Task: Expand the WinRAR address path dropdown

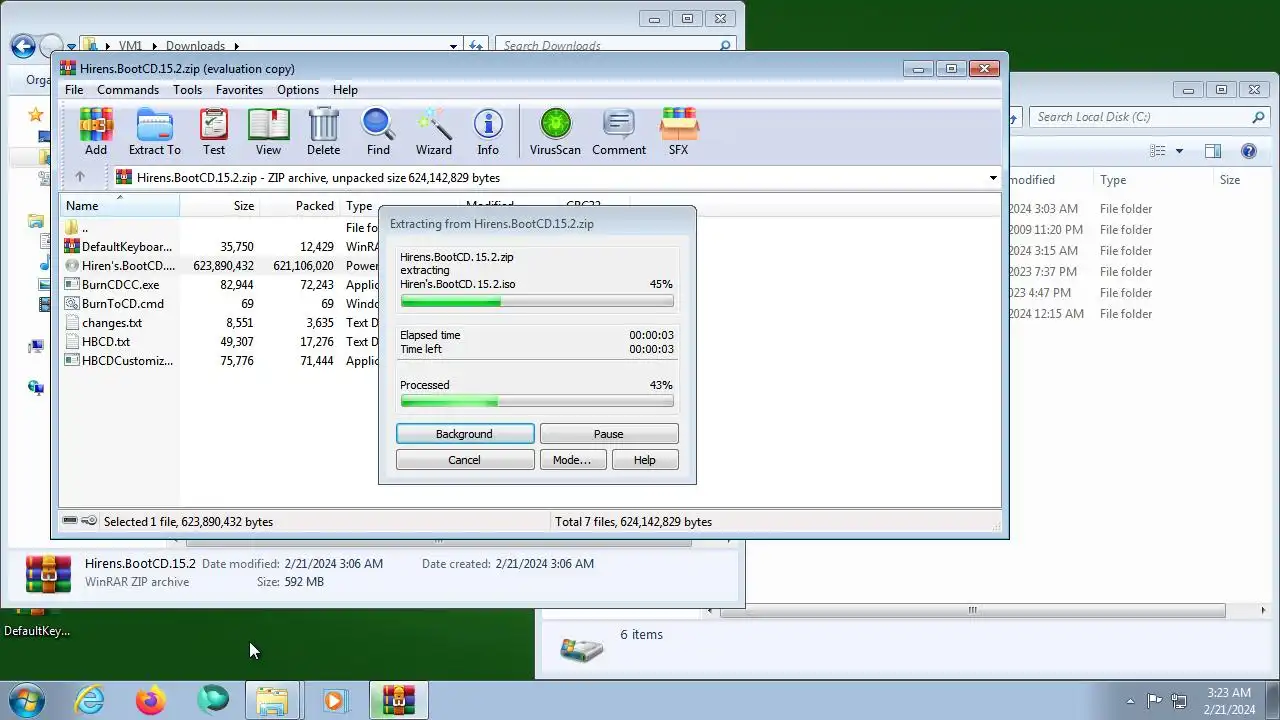Action: tap(993, 178)
